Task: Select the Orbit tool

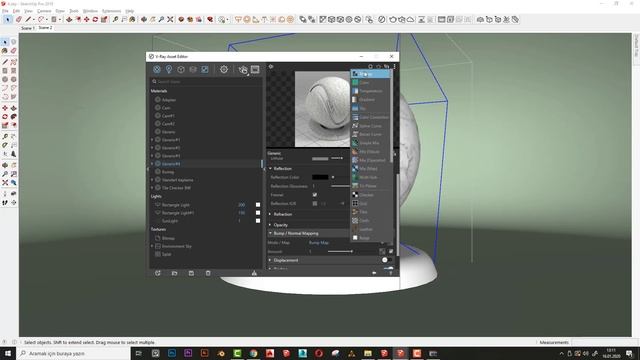Action: tap(144, 20)
